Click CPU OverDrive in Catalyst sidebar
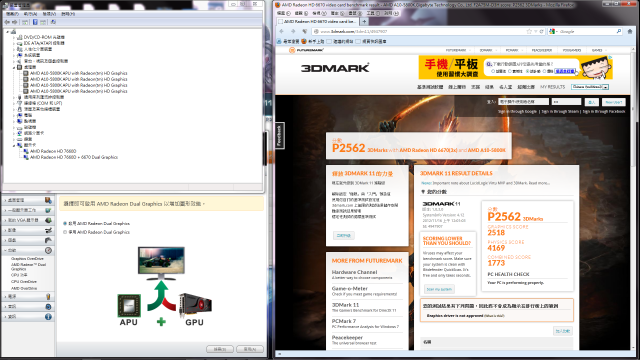The width and height of the screenshot is (640, 360). [x=24, y=282]
